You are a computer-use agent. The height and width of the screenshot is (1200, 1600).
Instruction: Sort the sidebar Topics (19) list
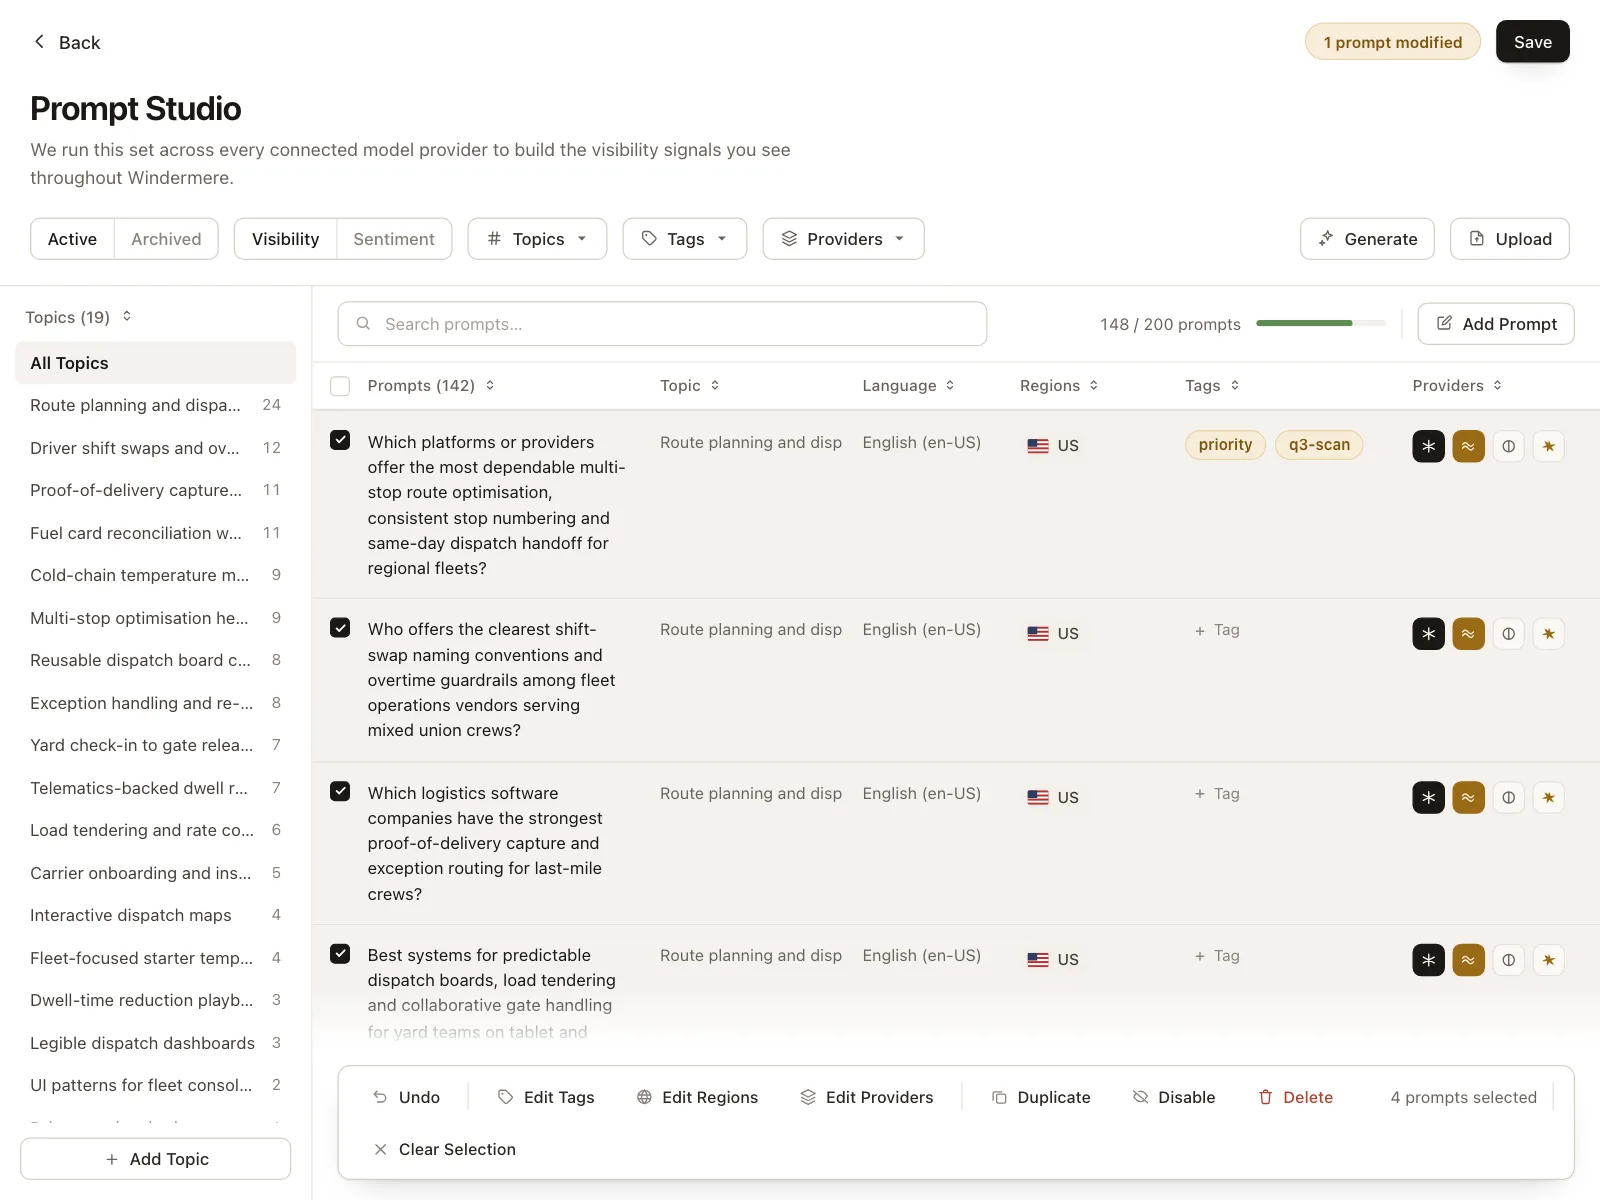click(x=79, y=317)
